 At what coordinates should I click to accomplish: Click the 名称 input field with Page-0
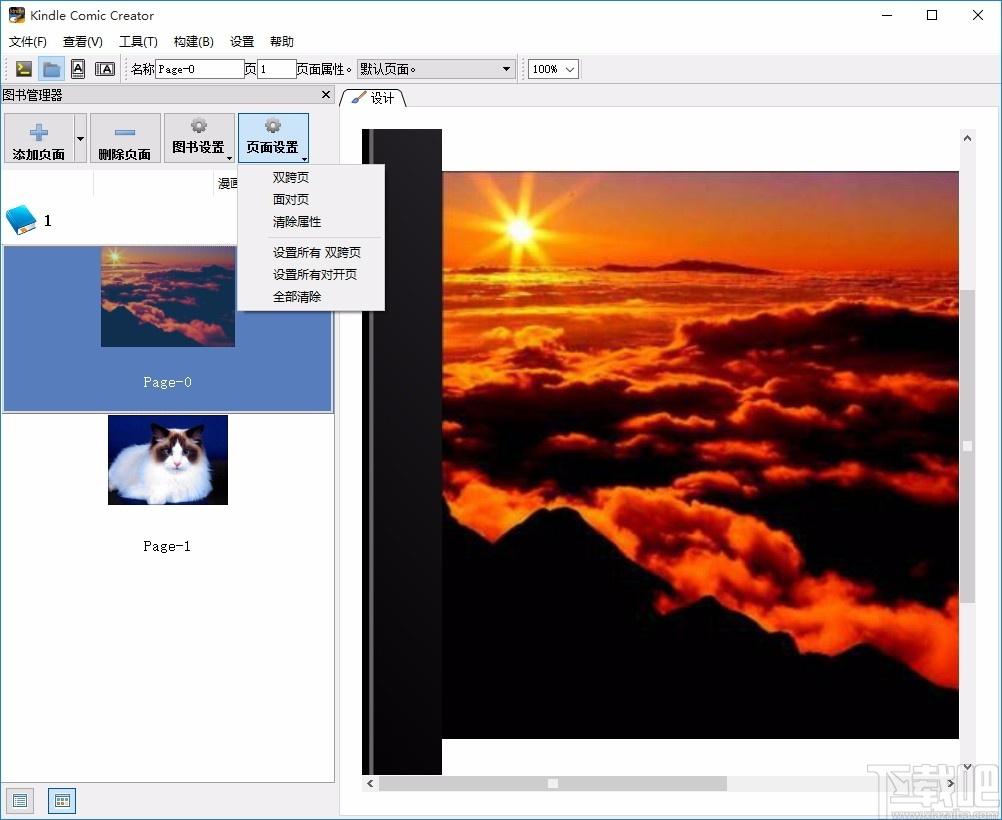tap(199, 69)
